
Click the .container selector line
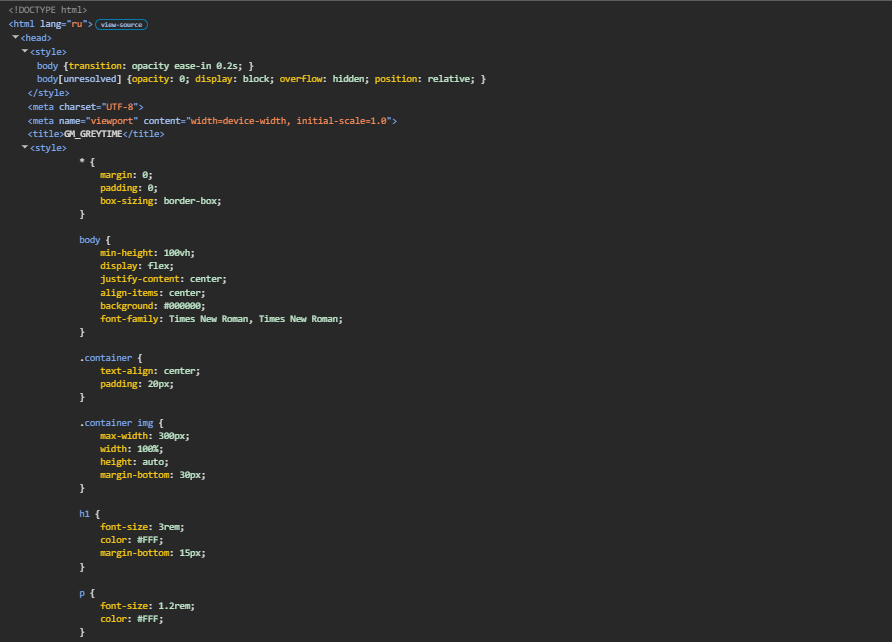[x=111, y=358]
